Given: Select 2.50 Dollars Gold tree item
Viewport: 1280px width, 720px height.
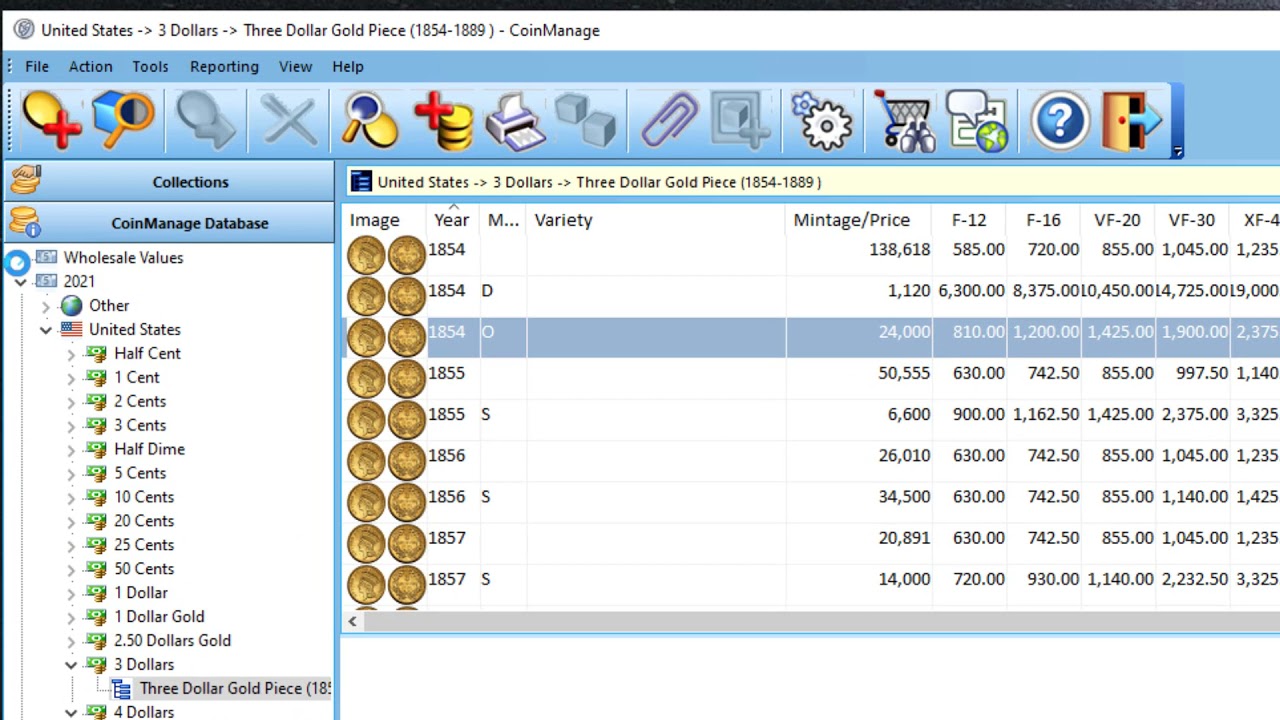Looking at the screenshot, I should pos(172,641).
